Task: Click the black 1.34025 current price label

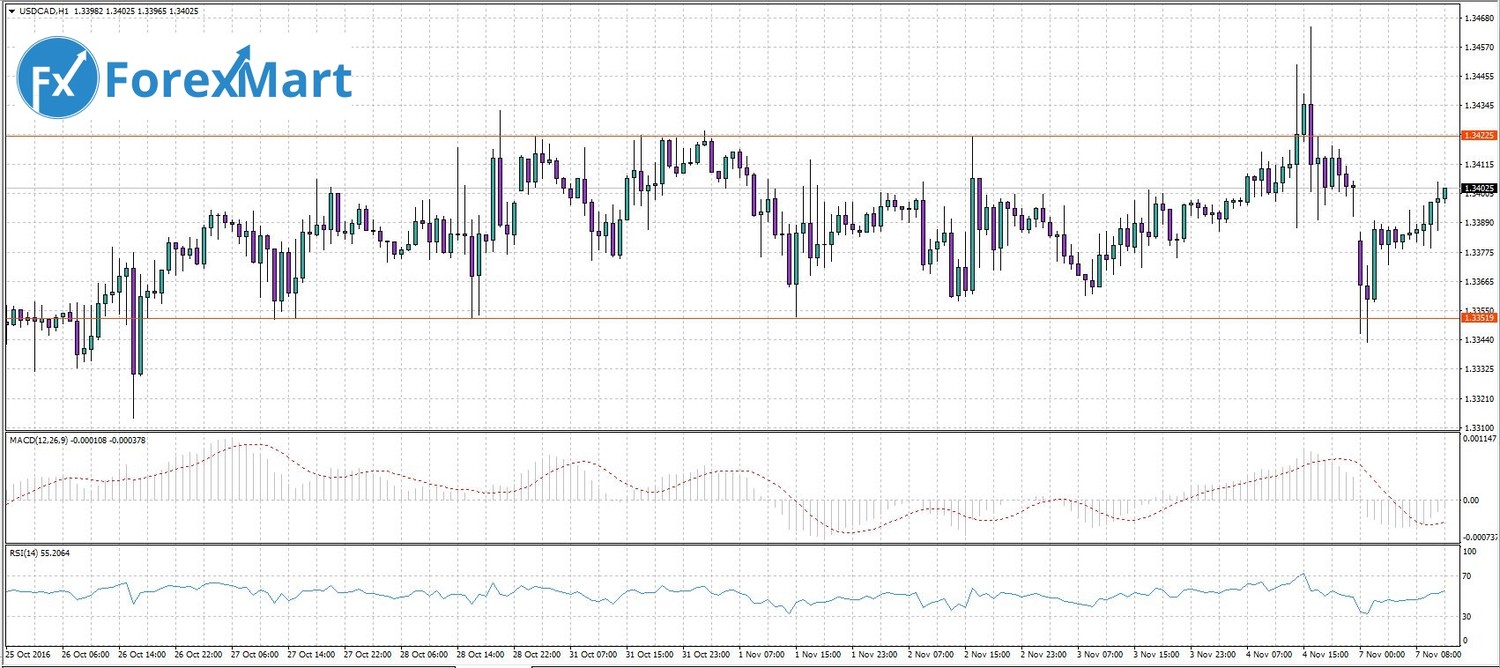Action: (1479, 188)
